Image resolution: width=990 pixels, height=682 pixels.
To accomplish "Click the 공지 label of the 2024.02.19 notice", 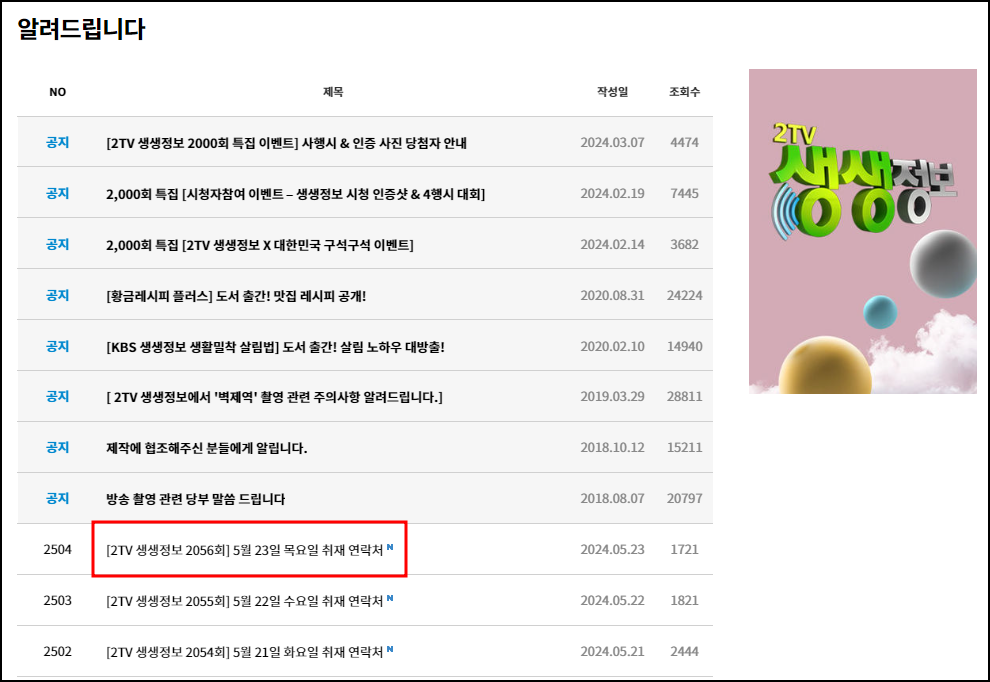I will click(57, 194).
